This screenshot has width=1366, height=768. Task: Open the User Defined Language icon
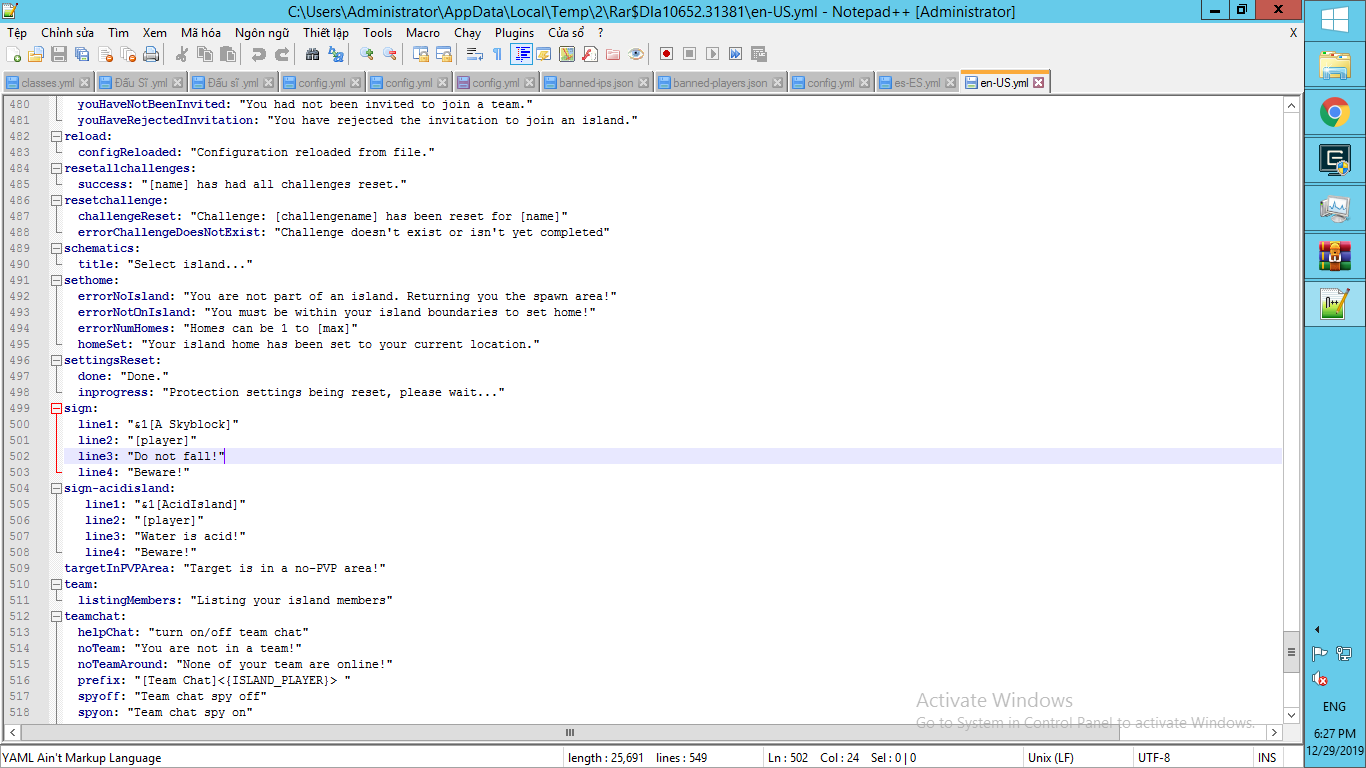[x=543, y=54]
